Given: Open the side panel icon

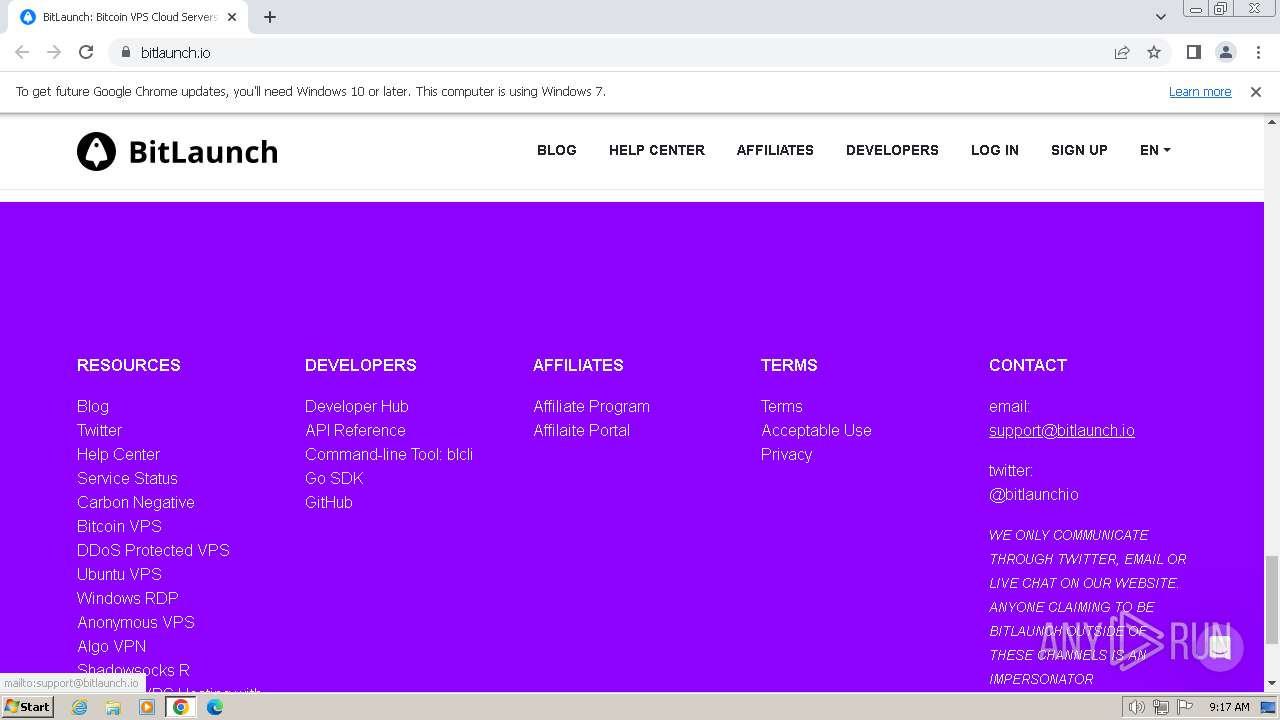Looking at the screenshot, I should pos(1193,52).
